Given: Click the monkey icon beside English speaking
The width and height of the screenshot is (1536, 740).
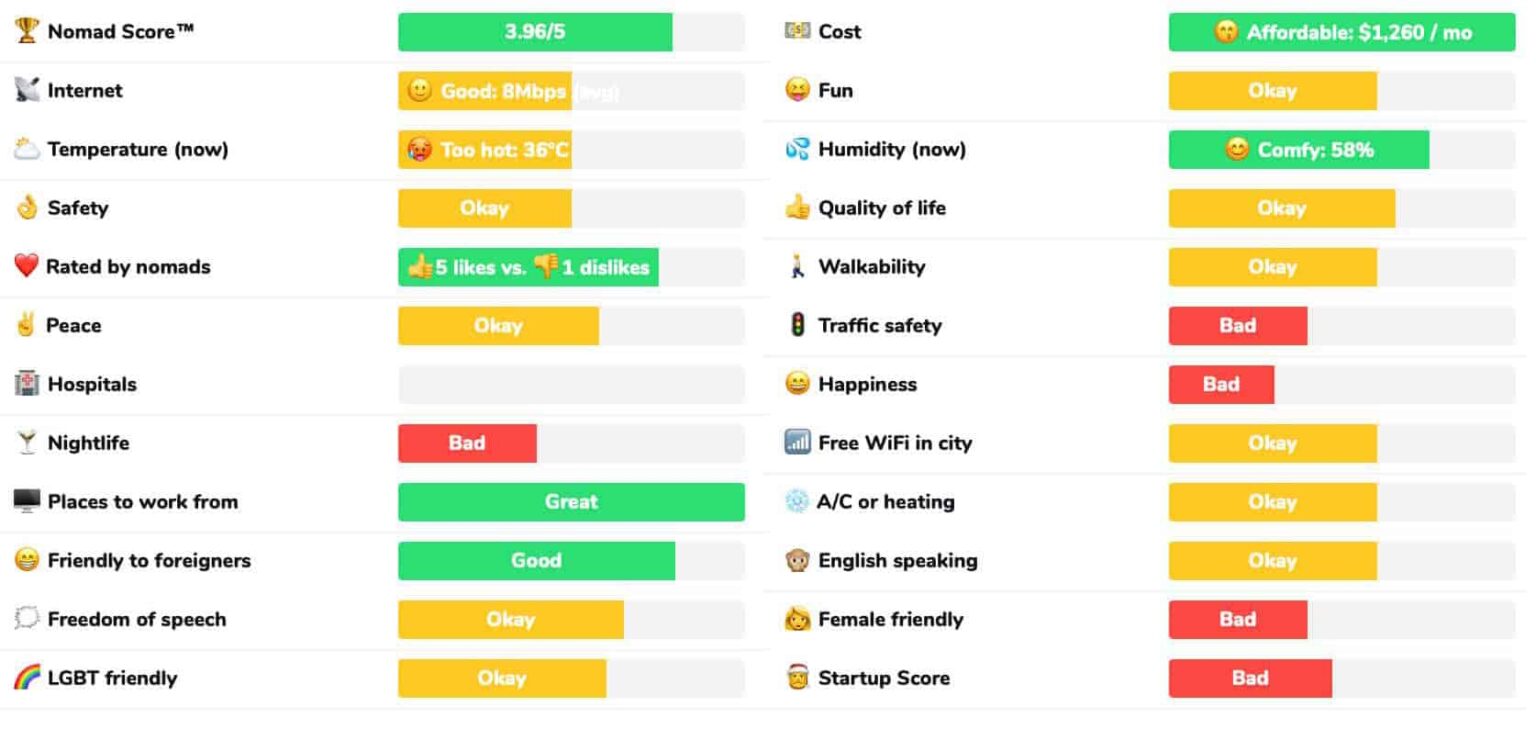Looking at the screenshot, I should [797, 560].
